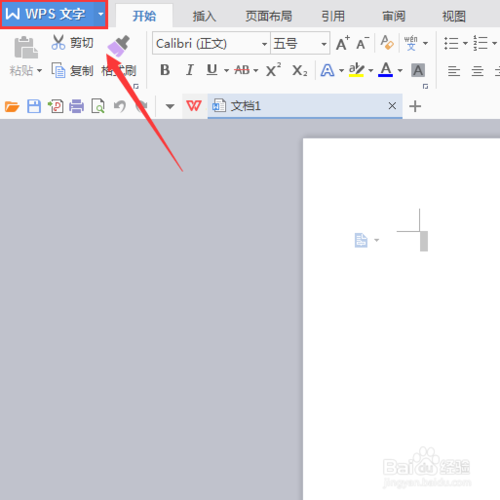Save document with floppy disk icon
500x500 pixels.
click(x=34, y=106)
